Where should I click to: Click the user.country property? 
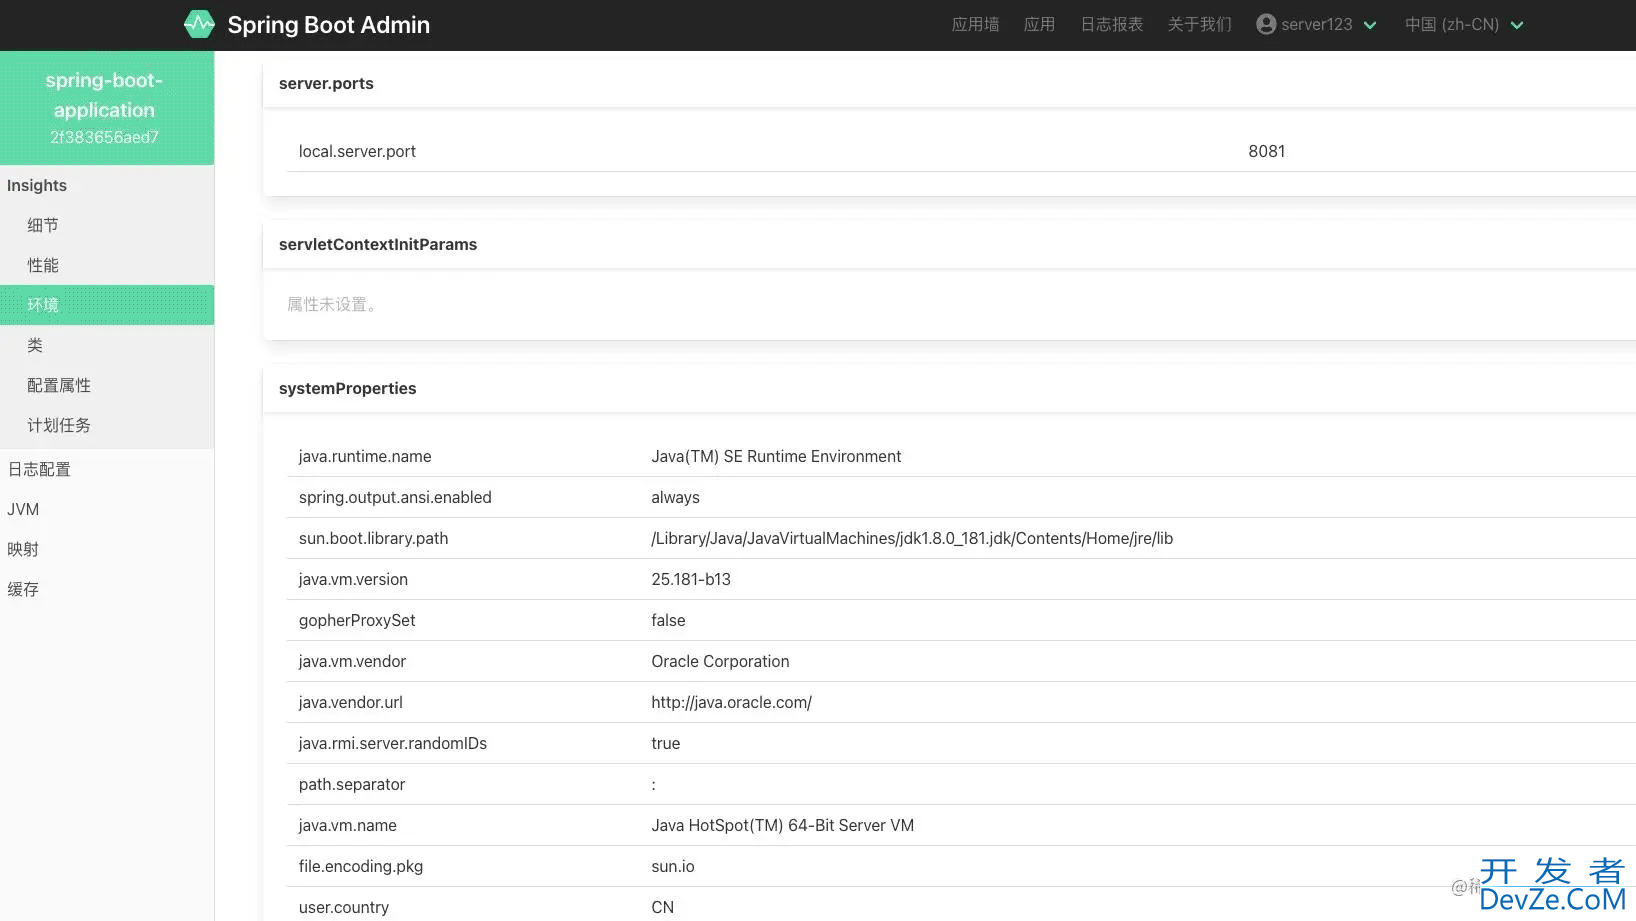coord(343,907)
